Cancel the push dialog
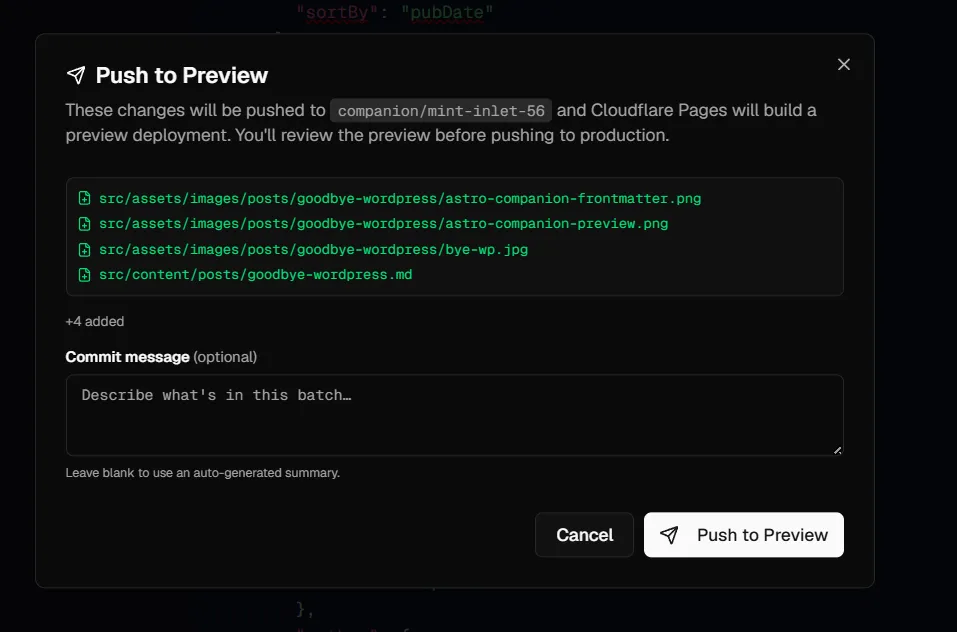Image resolution: width=957 pixels, height=632 pixels. click(584, 535)
